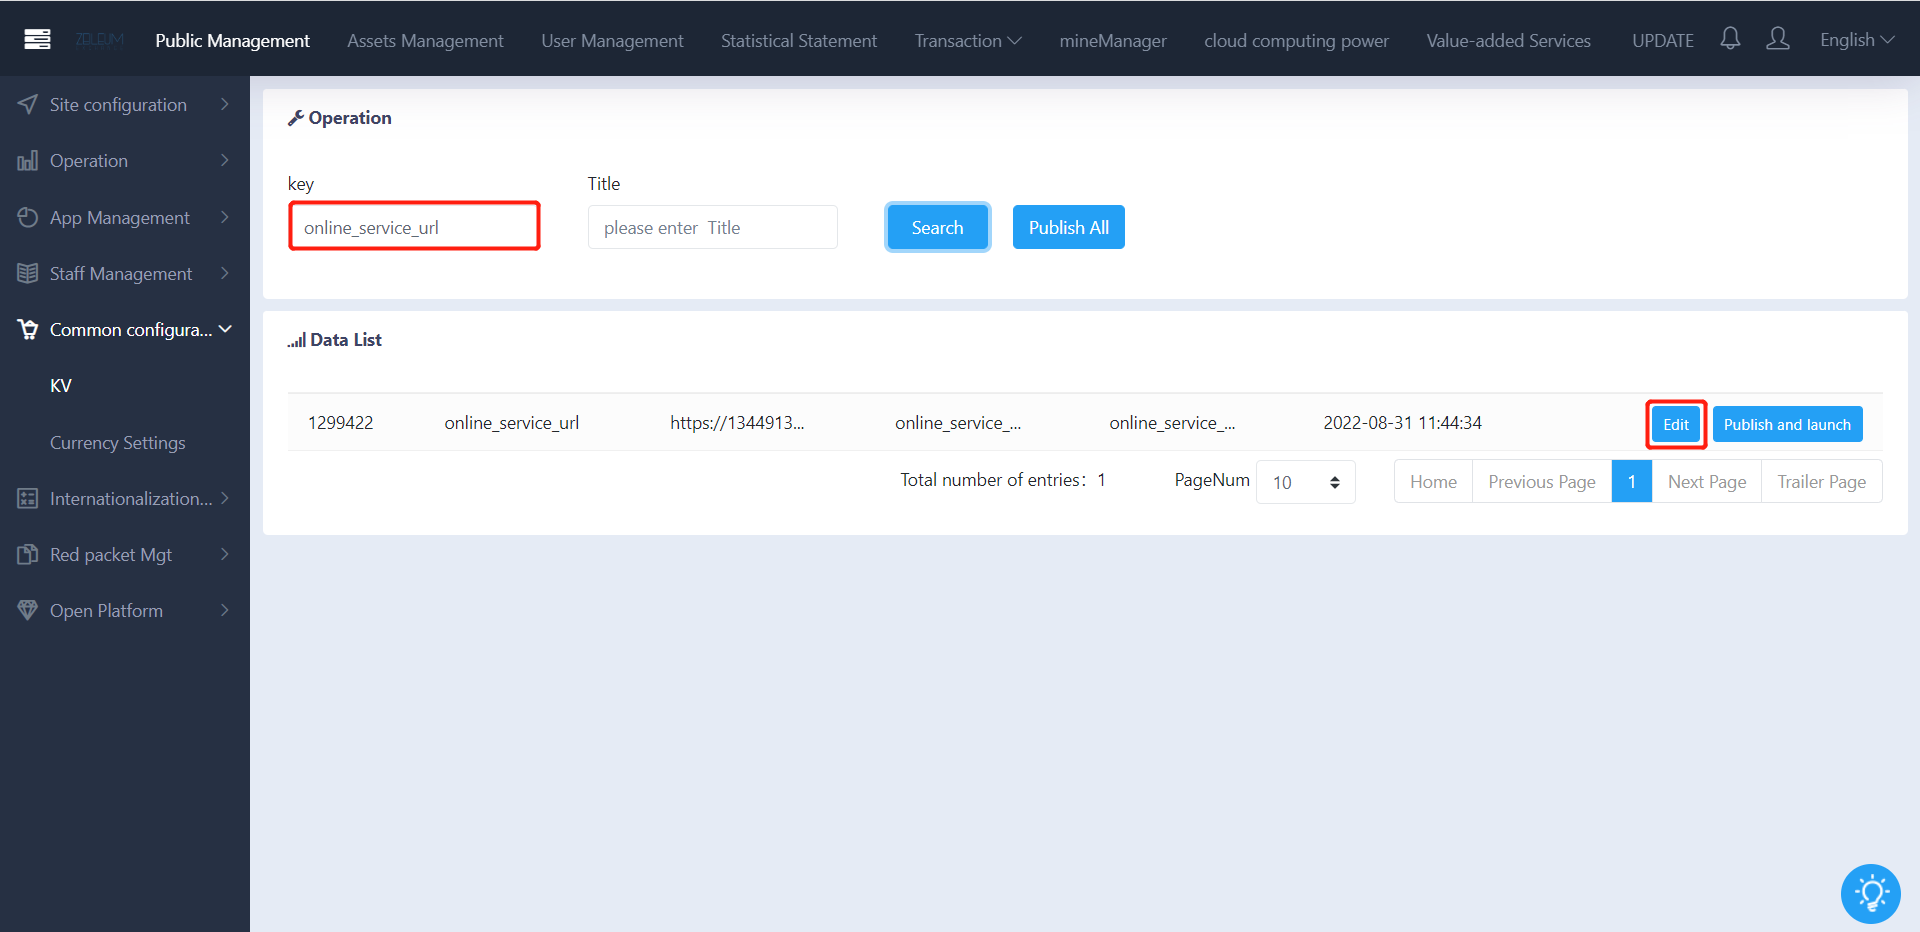1920x932 pixels.
Task: Expand Open Platform chevron
Action: coord(225,610)
